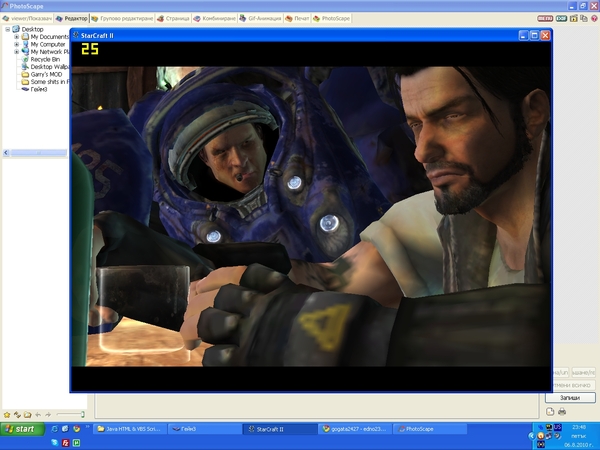This screenshot has width=600, height=450.
Task: Click the copy pages icon in PhotoScape toolbar
Action: coord(584,18)
